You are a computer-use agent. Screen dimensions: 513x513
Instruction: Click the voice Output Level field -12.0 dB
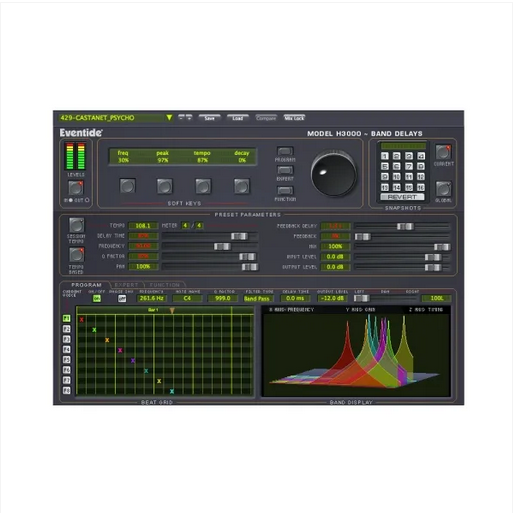click(x=332, y=298)
